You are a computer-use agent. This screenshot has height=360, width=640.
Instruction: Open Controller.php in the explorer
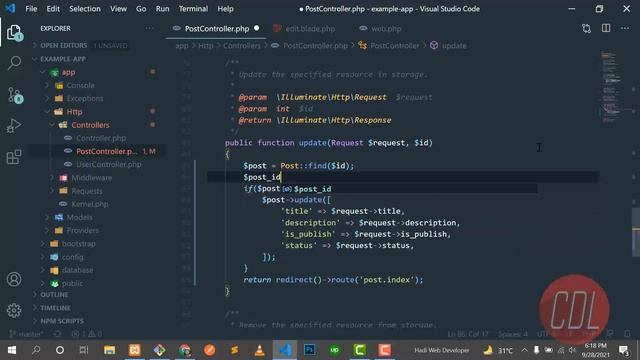click(101, 138)
